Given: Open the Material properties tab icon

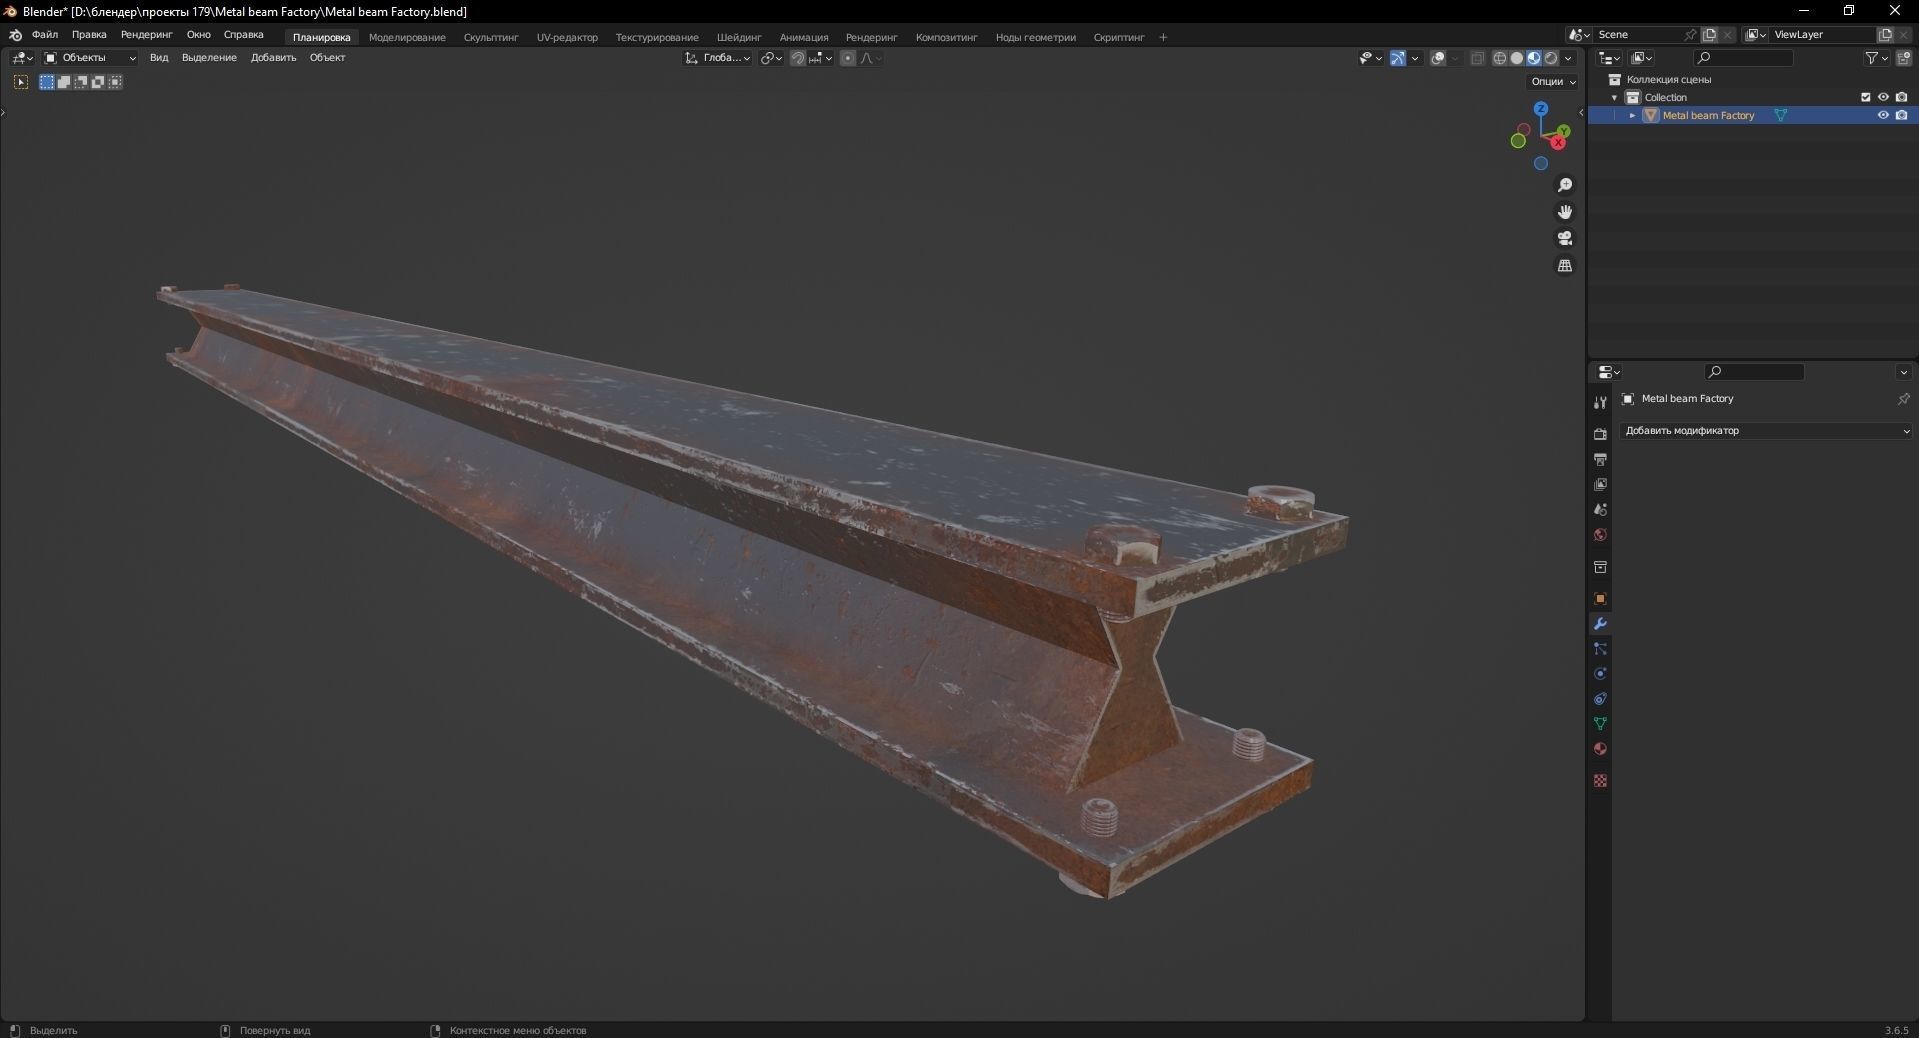Looking at the screenshot, I should point(1600,749).
